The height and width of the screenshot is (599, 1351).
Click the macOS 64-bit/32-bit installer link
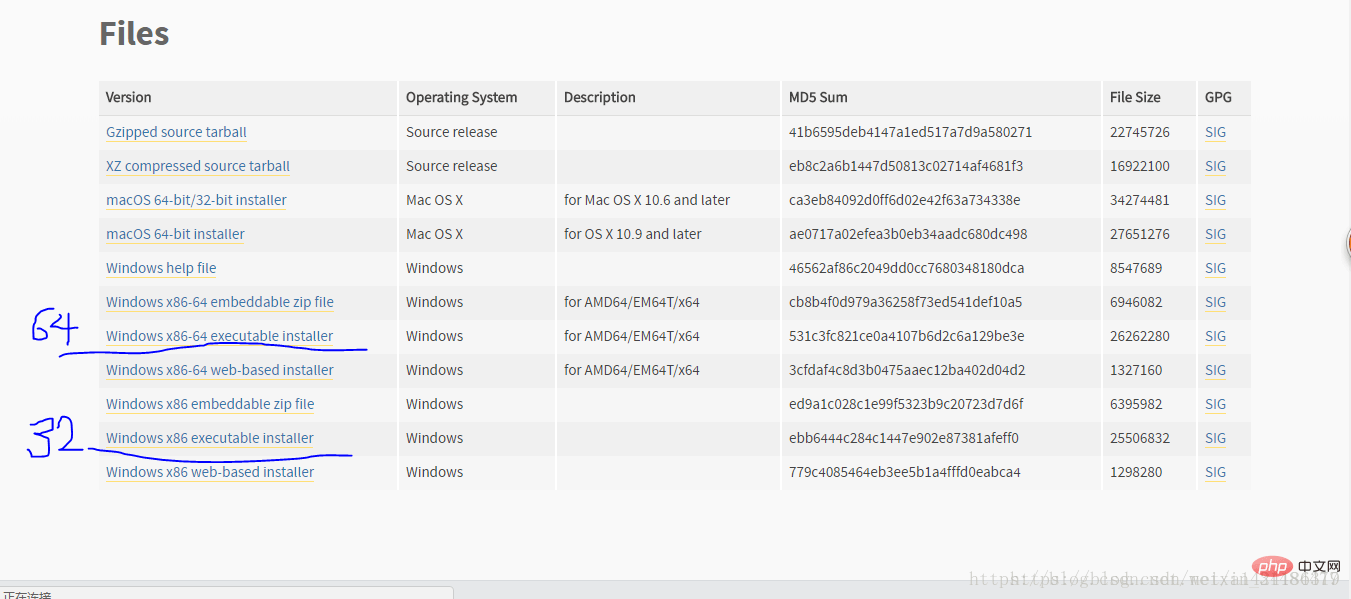[x=196, y=200]
